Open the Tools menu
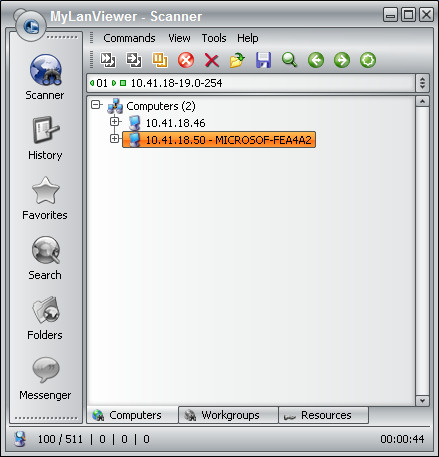 click(214, 38)
